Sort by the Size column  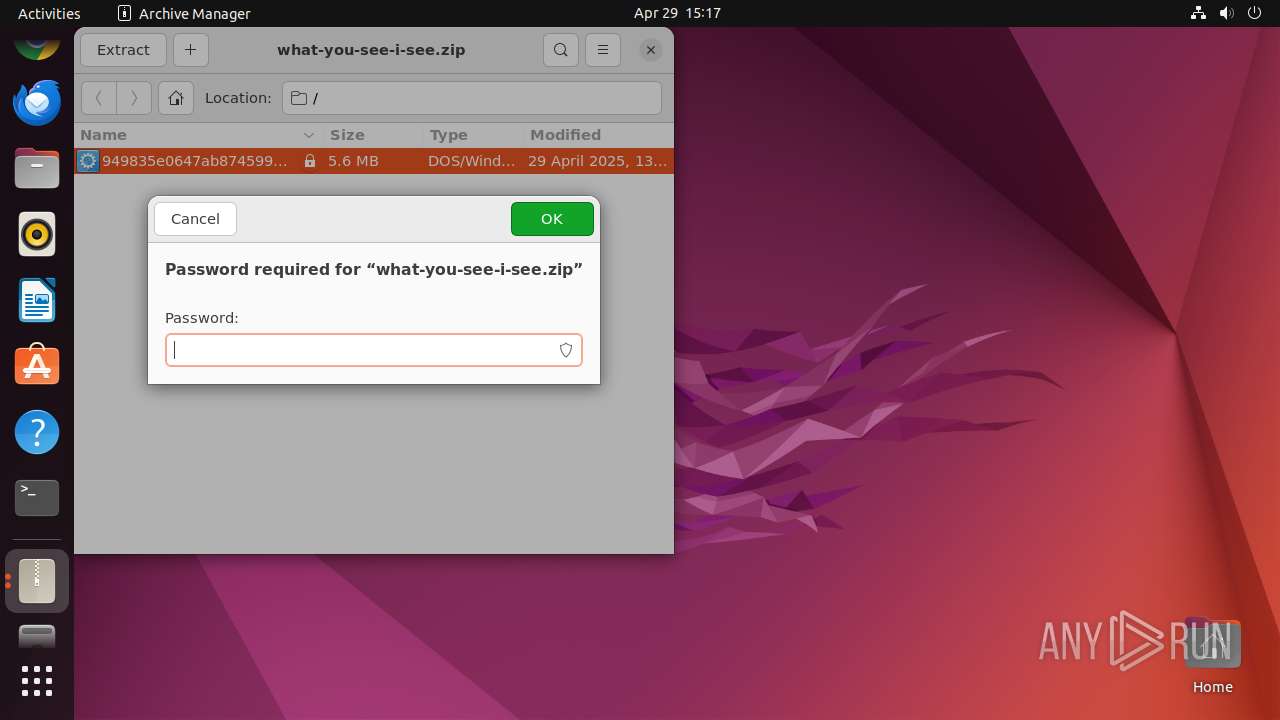(374, 135)
